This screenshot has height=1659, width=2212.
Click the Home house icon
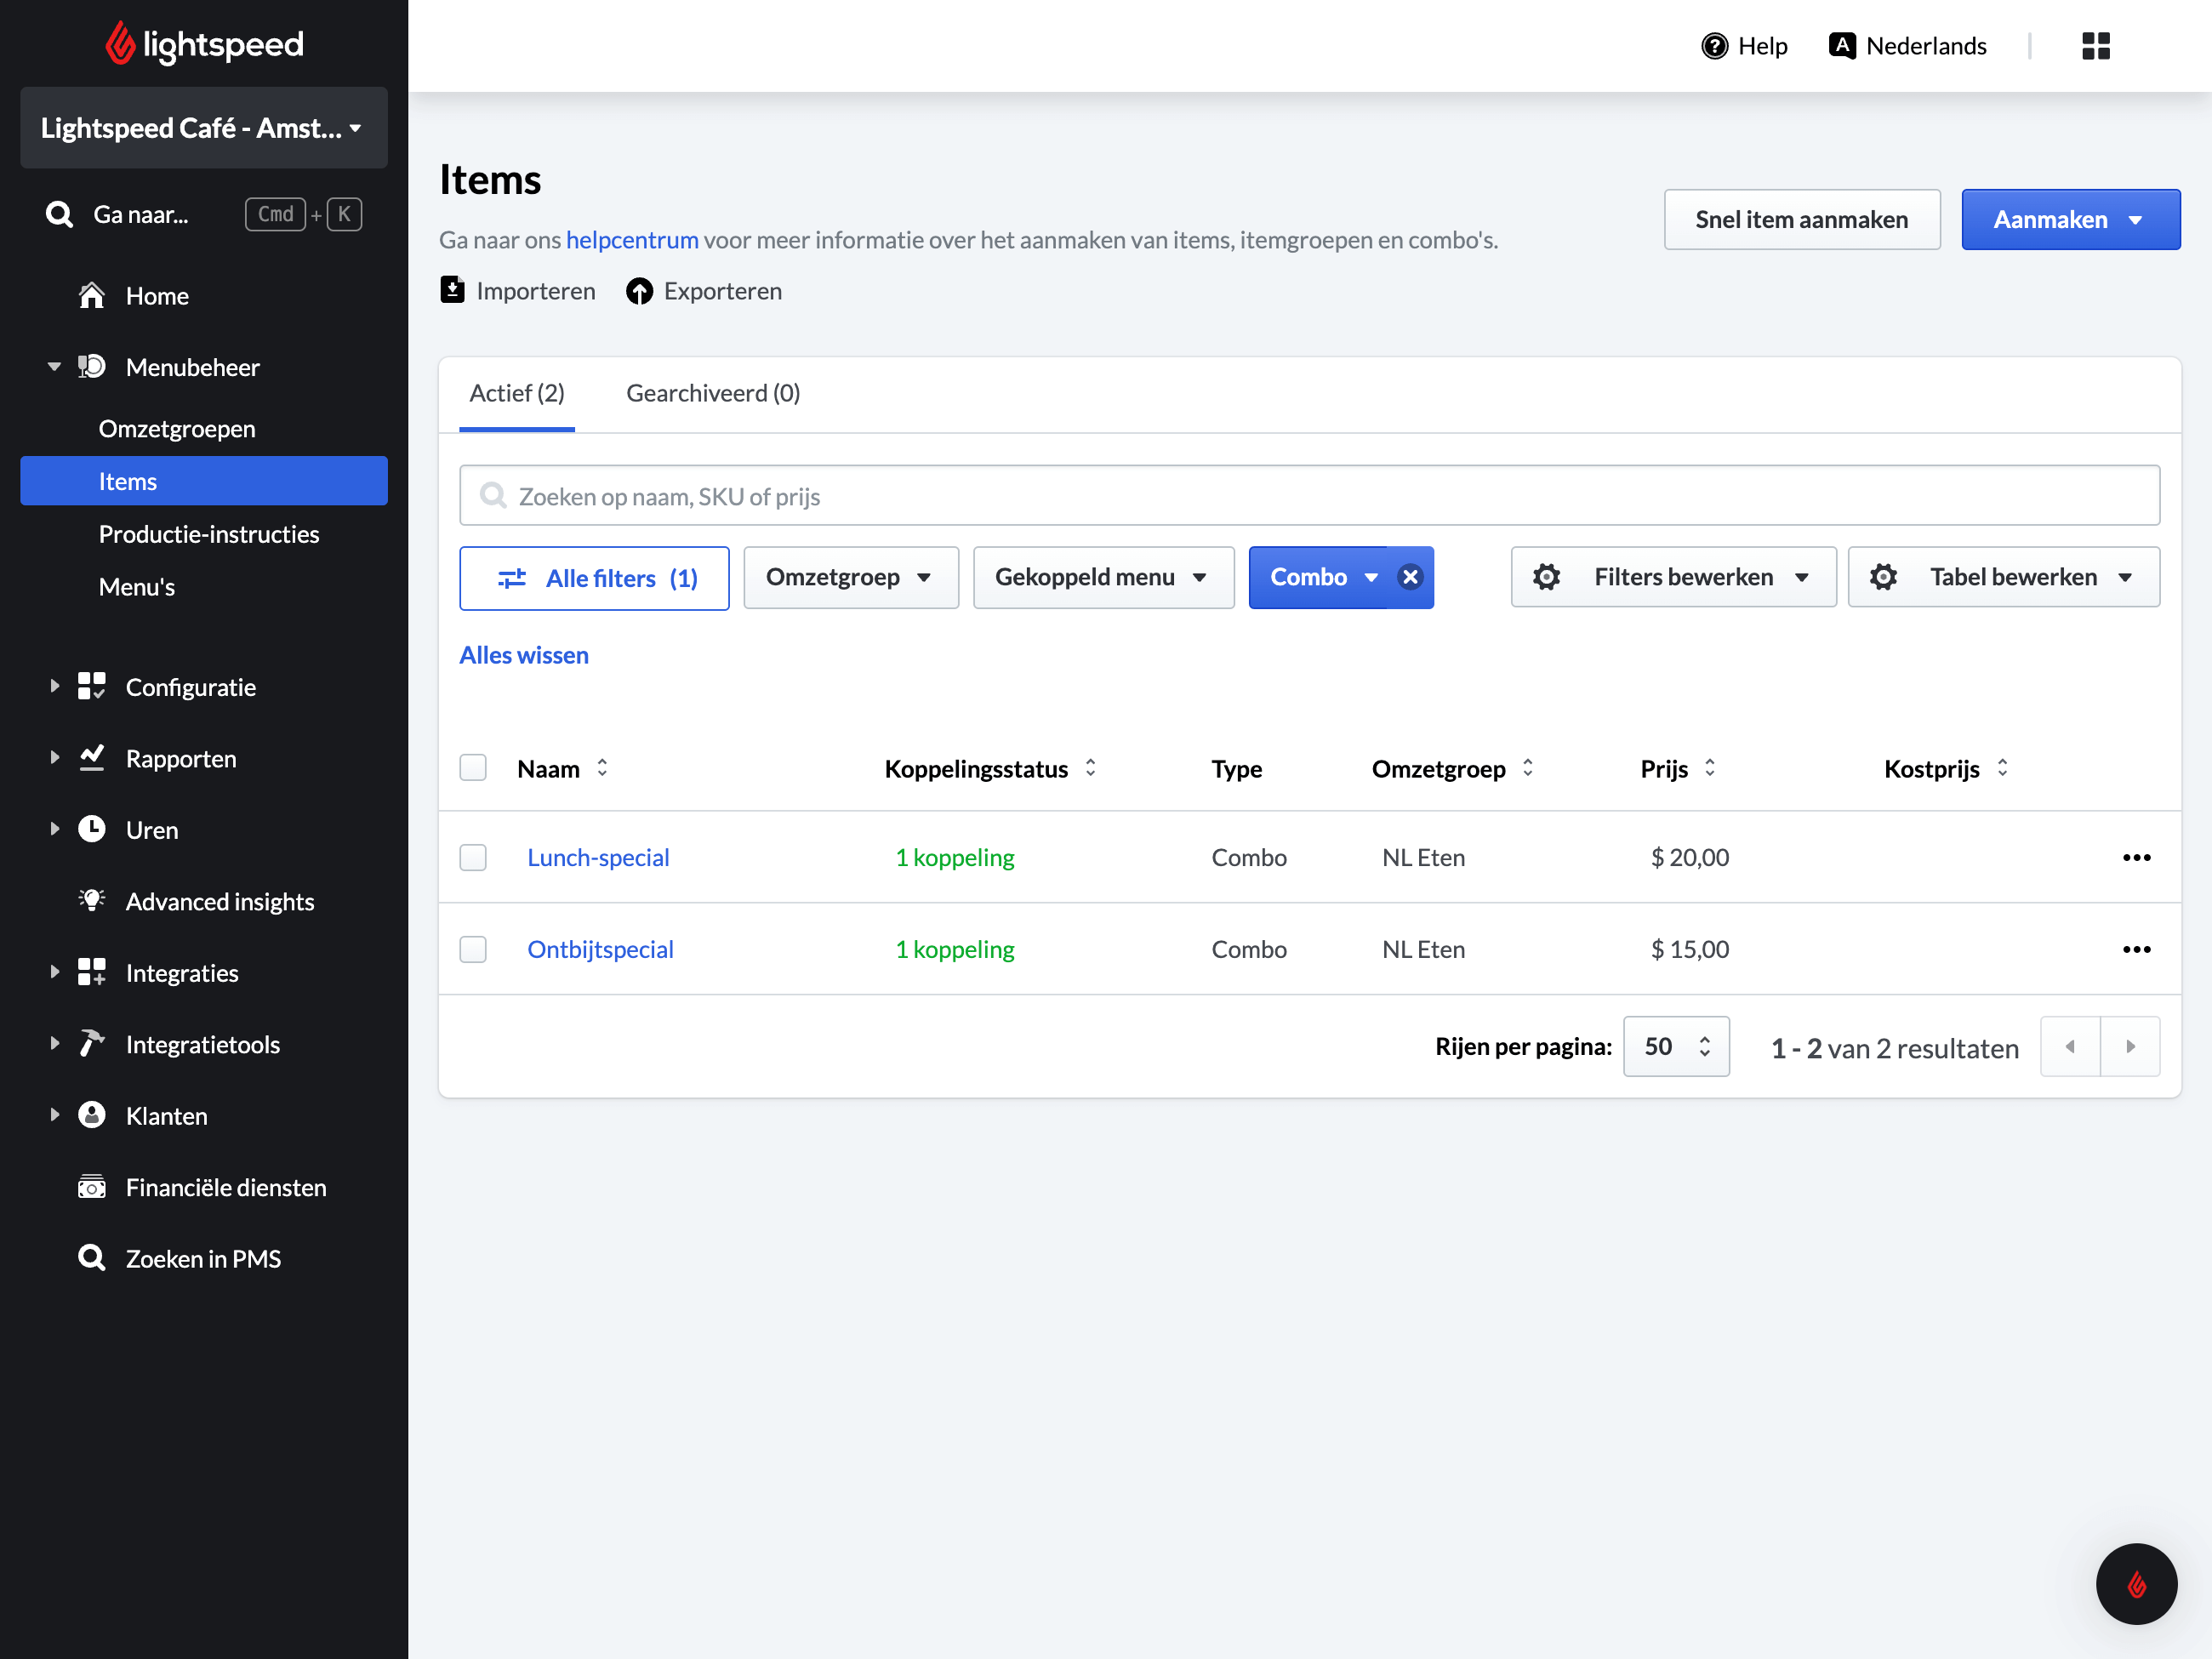click(x=92, y=295)
